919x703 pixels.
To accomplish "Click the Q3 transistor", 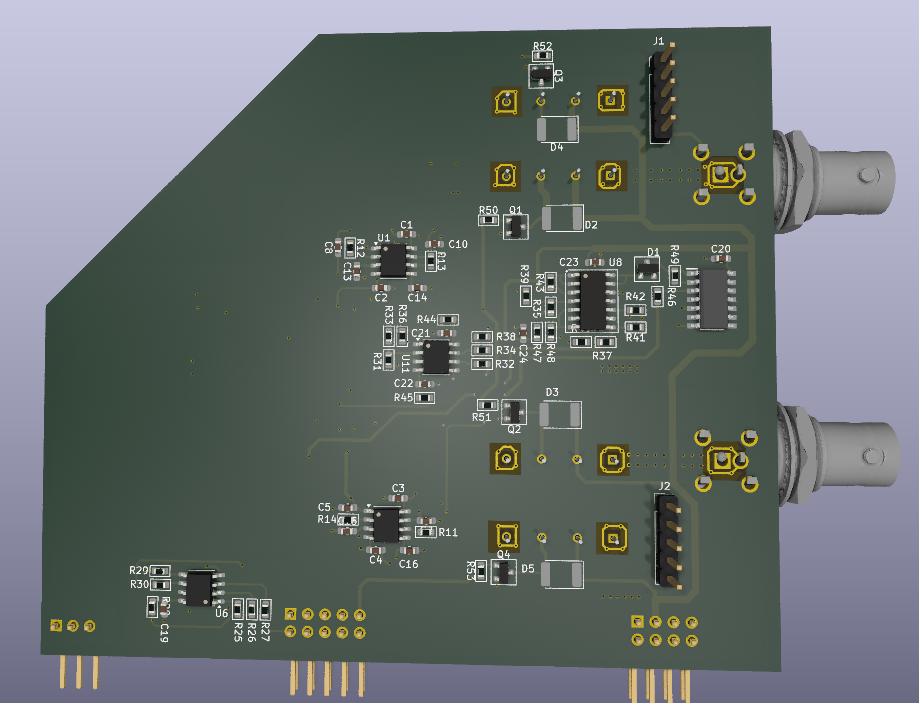I will [x=540, y=75].
